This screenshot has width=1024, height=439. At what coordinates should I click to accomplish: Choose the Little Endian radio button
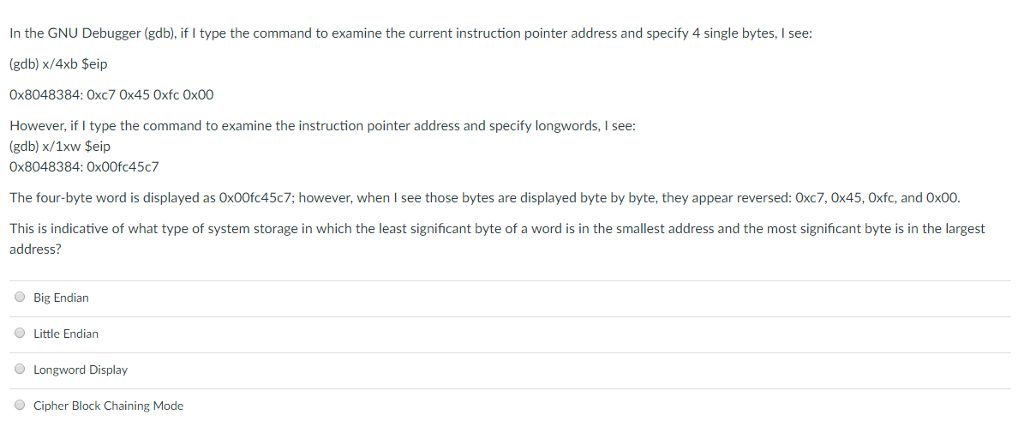(x=20, y=333)
